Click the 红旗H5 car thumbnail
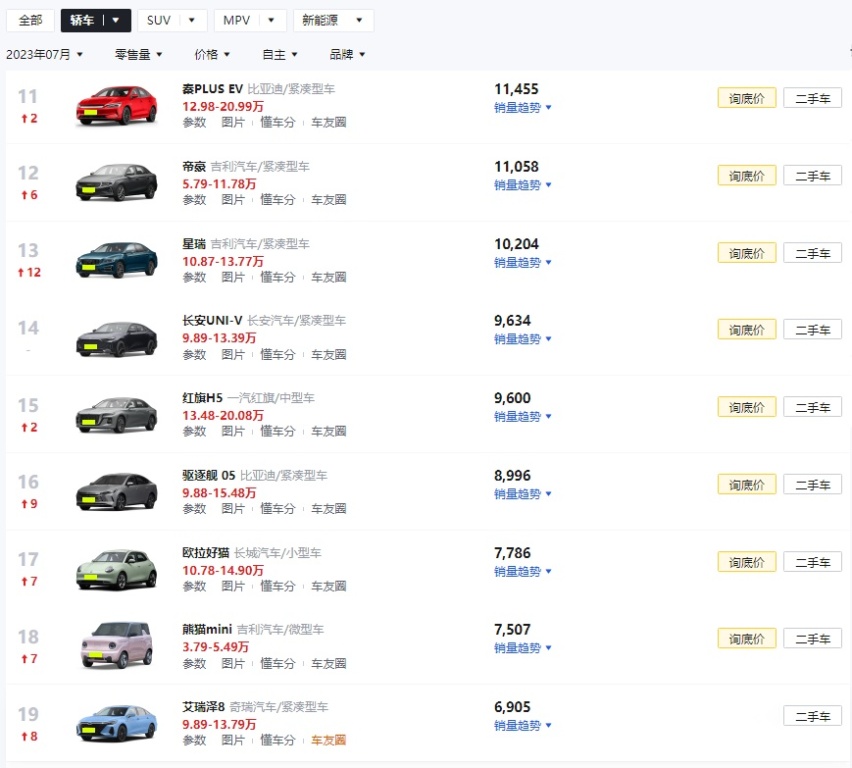Image resolution: width=852 pixels, height=768 pixels. point(116,415)
